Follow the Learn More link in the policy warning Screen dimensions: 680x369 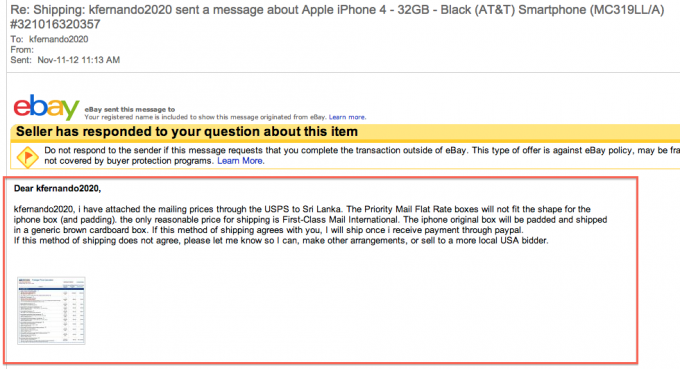coord(240,161)
